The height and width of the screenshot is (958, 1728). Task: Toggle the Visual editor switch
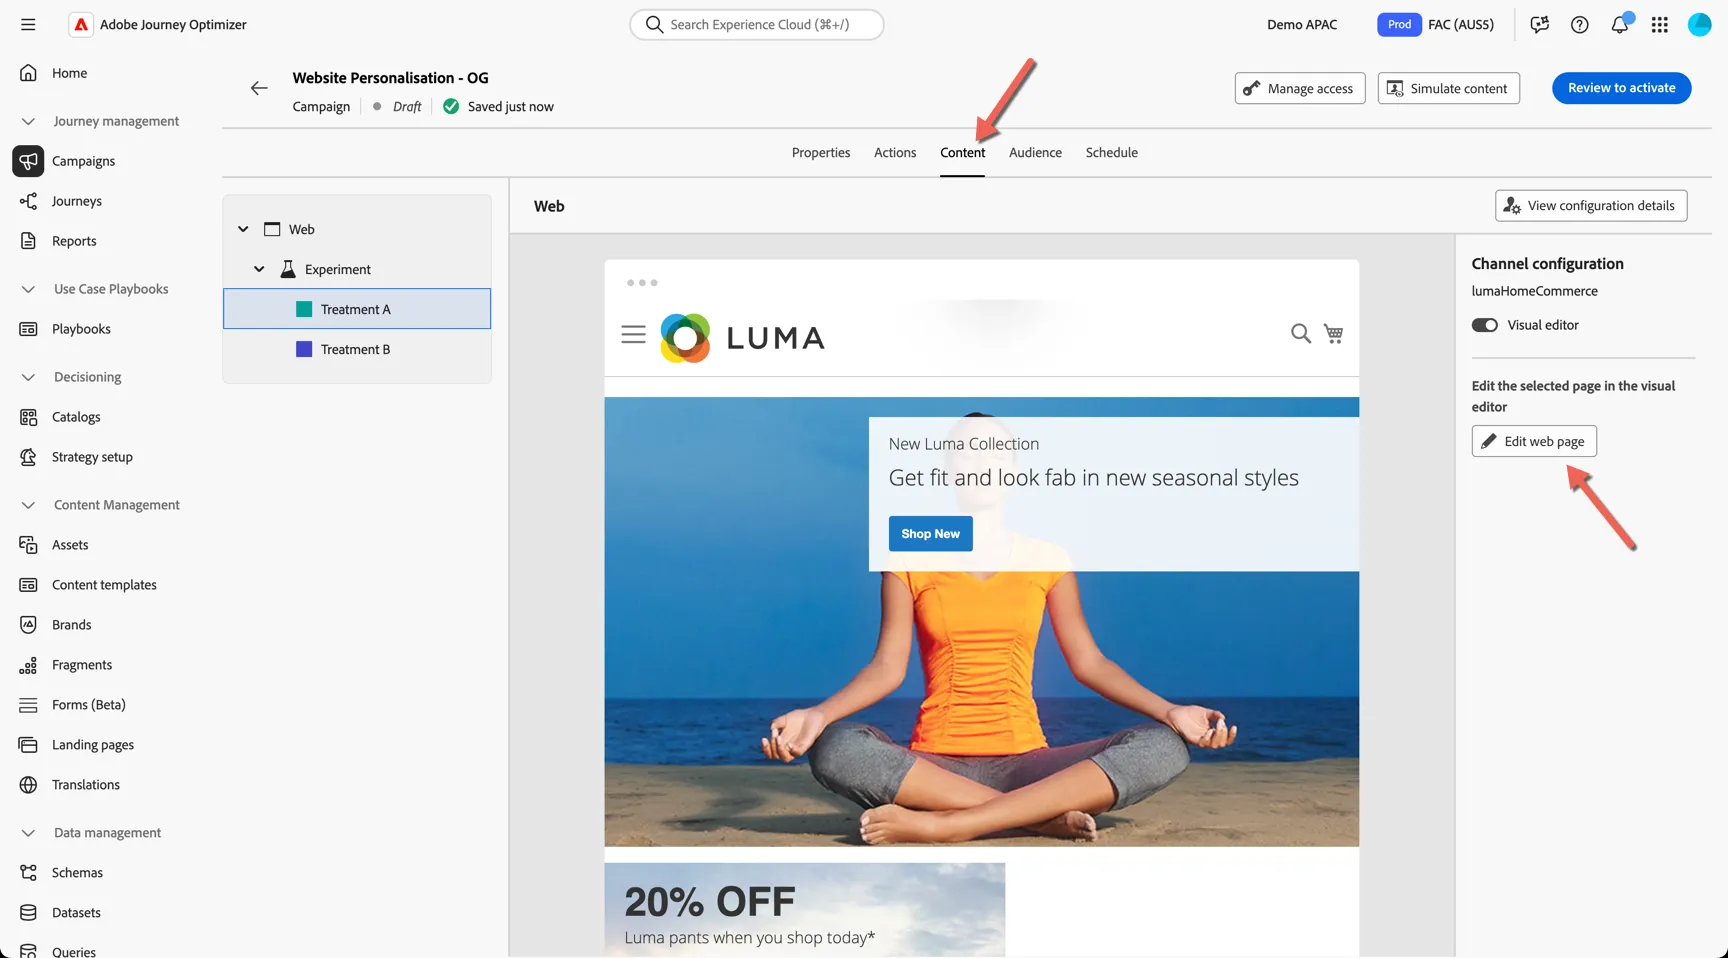click(x=1485, y=325)
